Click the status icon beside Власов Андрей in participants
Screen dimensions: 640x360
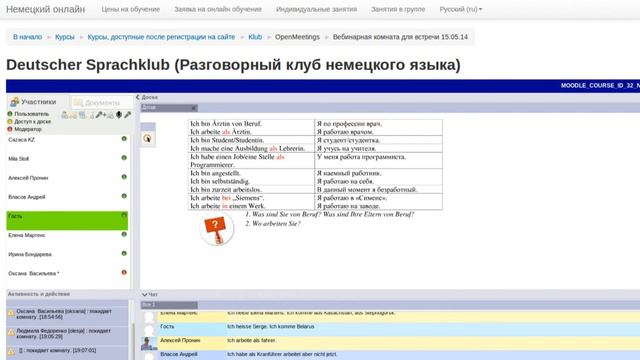(124, 196)
